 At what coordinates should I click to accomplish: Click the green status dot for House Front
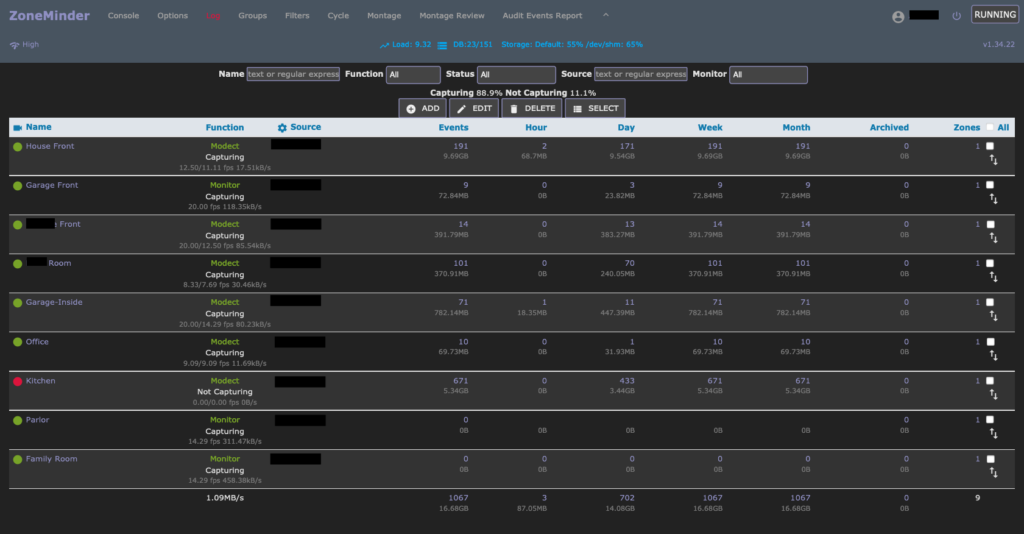tap(17, 147)
